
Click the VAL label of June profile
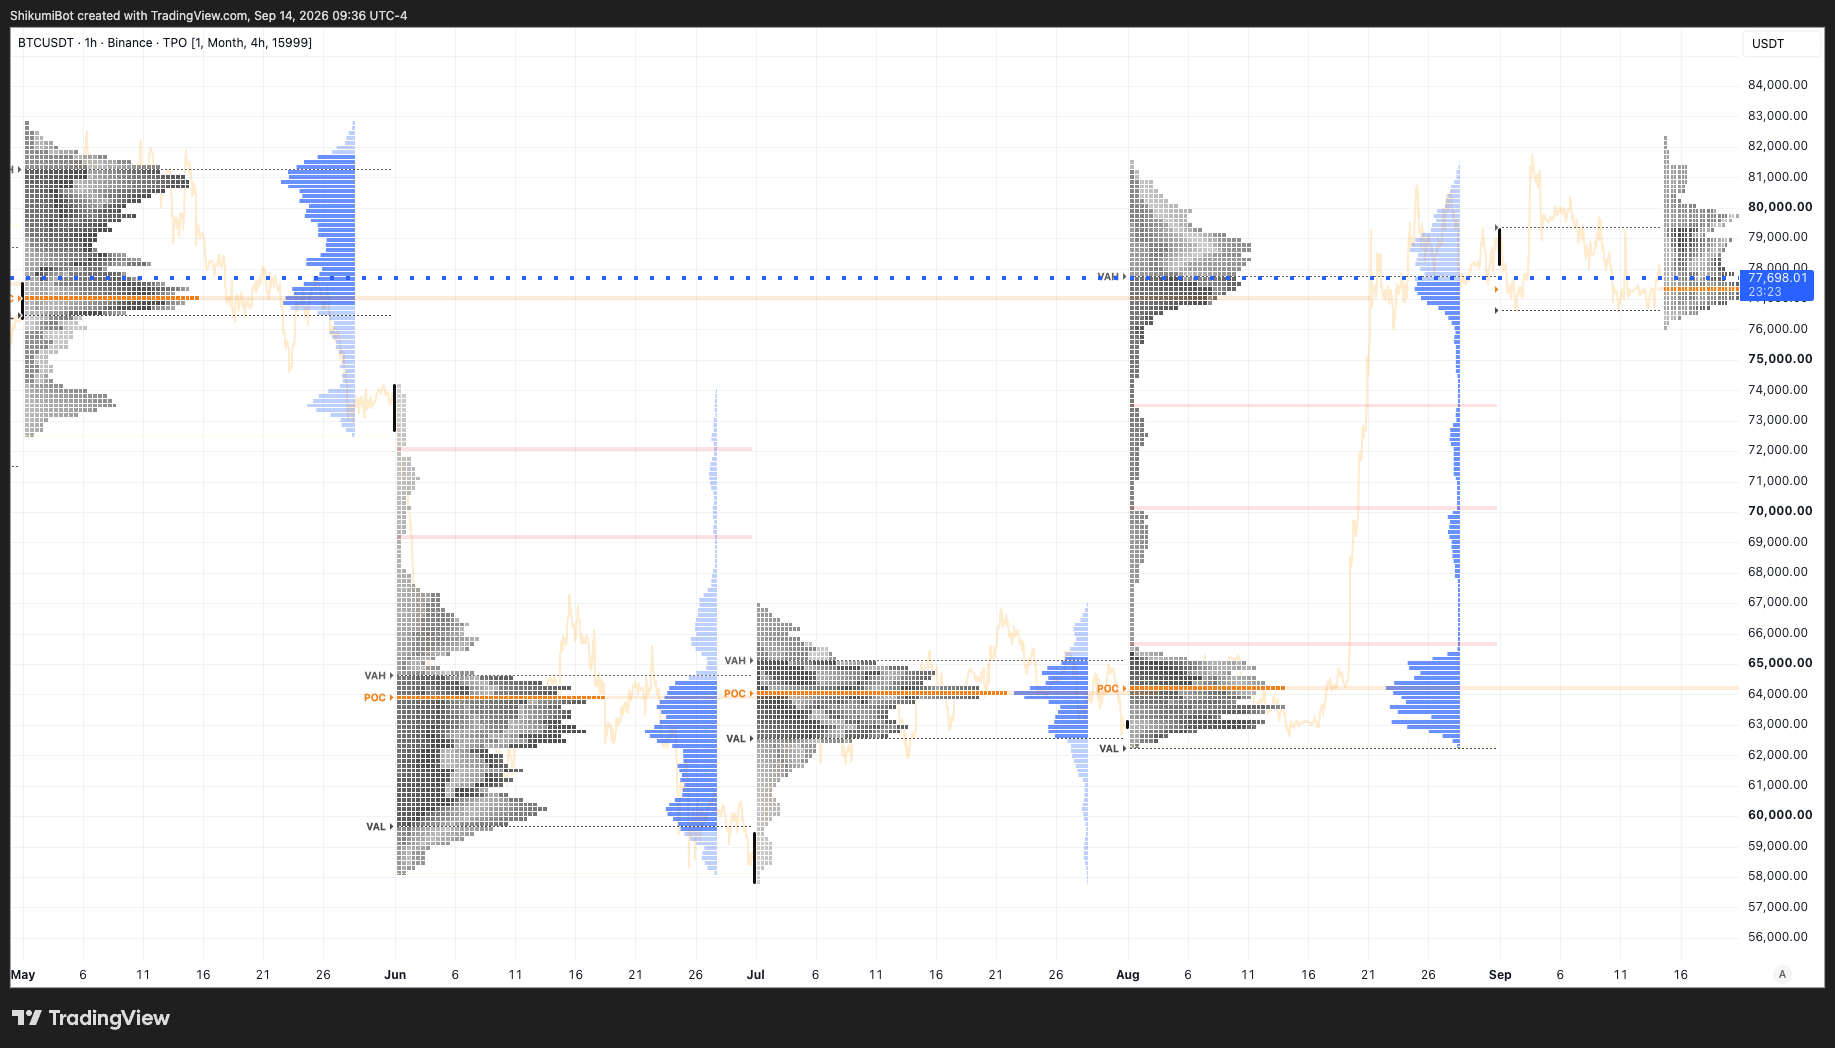pyautogui.click(x=376, y=827)
